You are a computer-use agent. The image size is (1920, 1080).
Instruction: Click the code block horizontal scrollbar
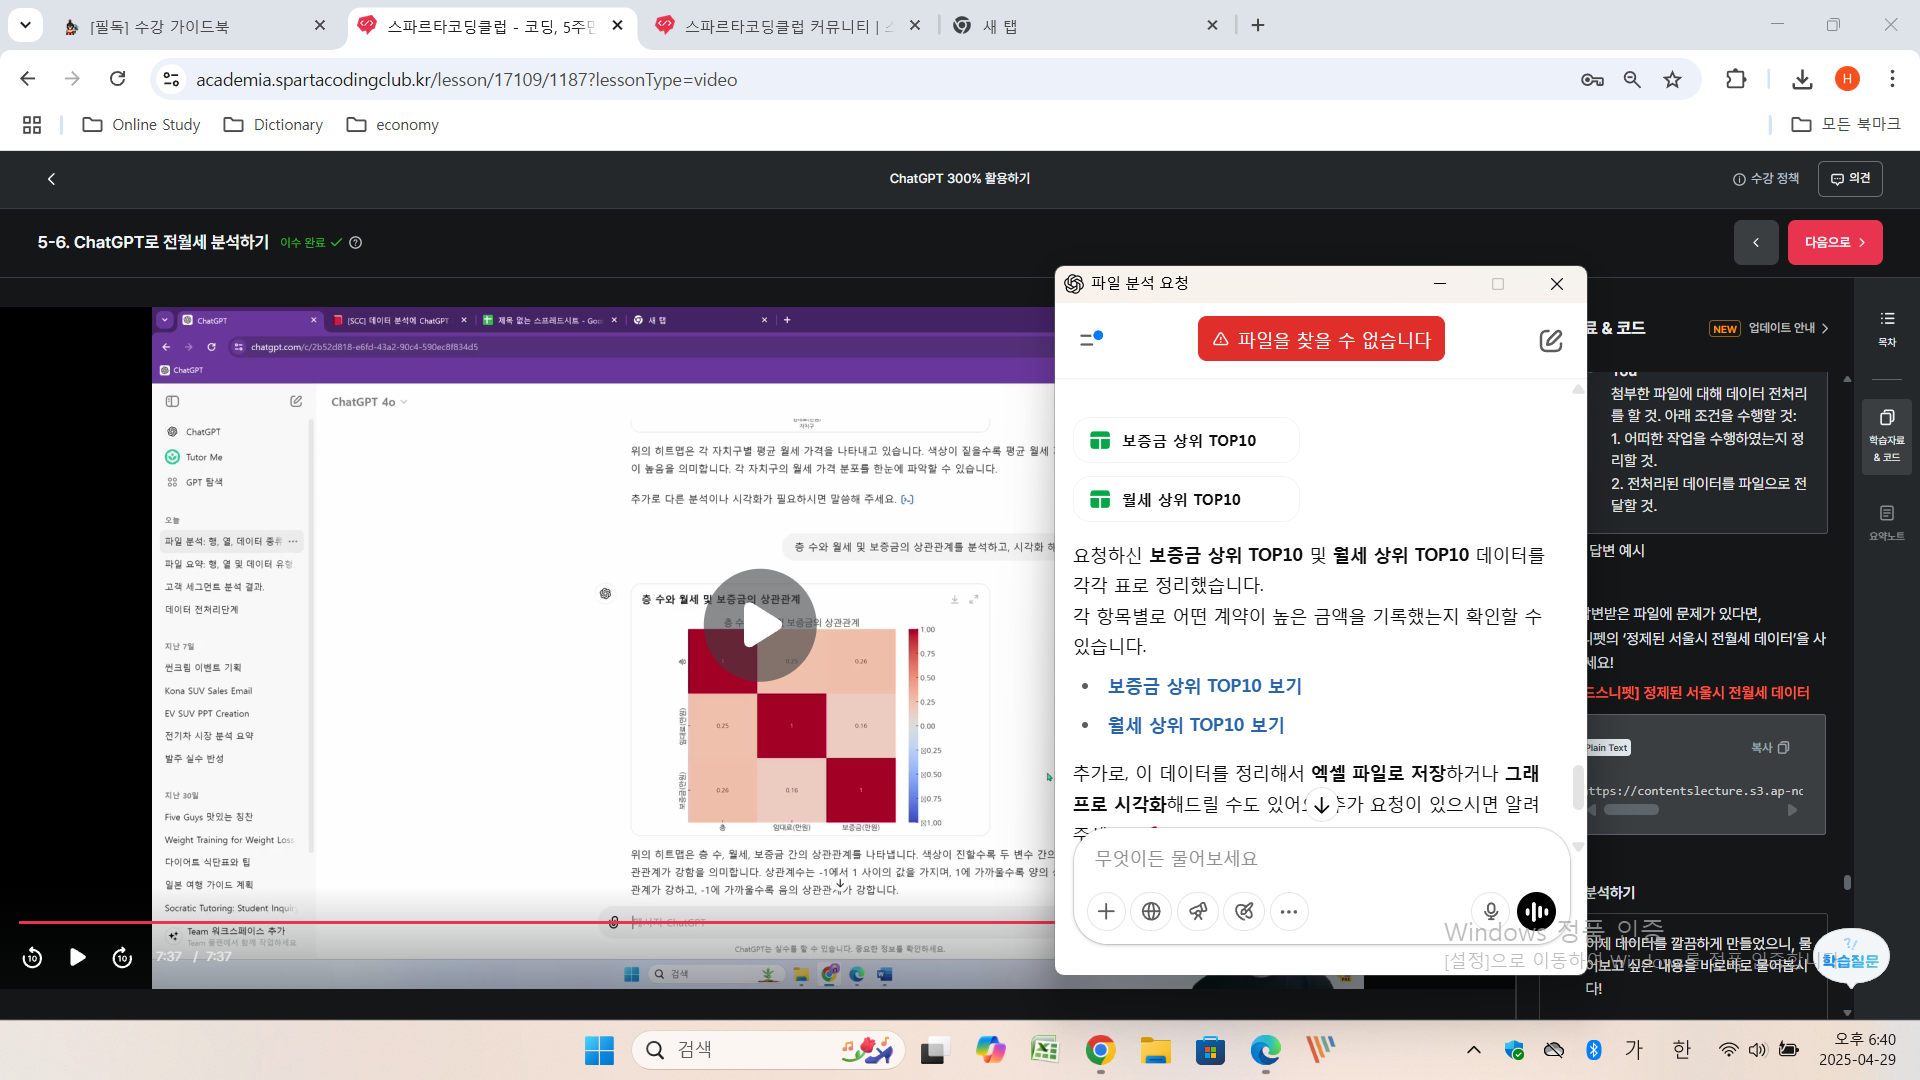1631,810
